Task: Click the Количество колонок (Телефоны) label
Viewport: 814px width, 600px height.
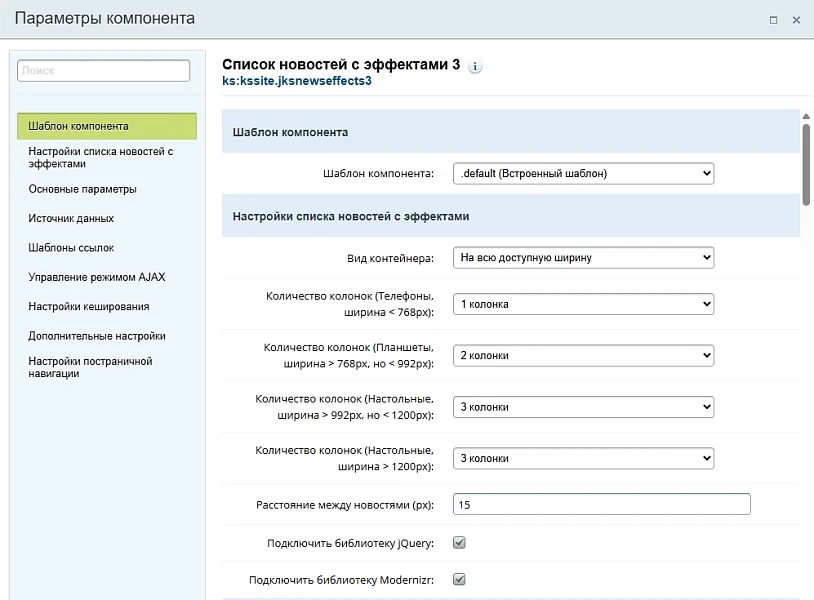Action: pos(350,304)
